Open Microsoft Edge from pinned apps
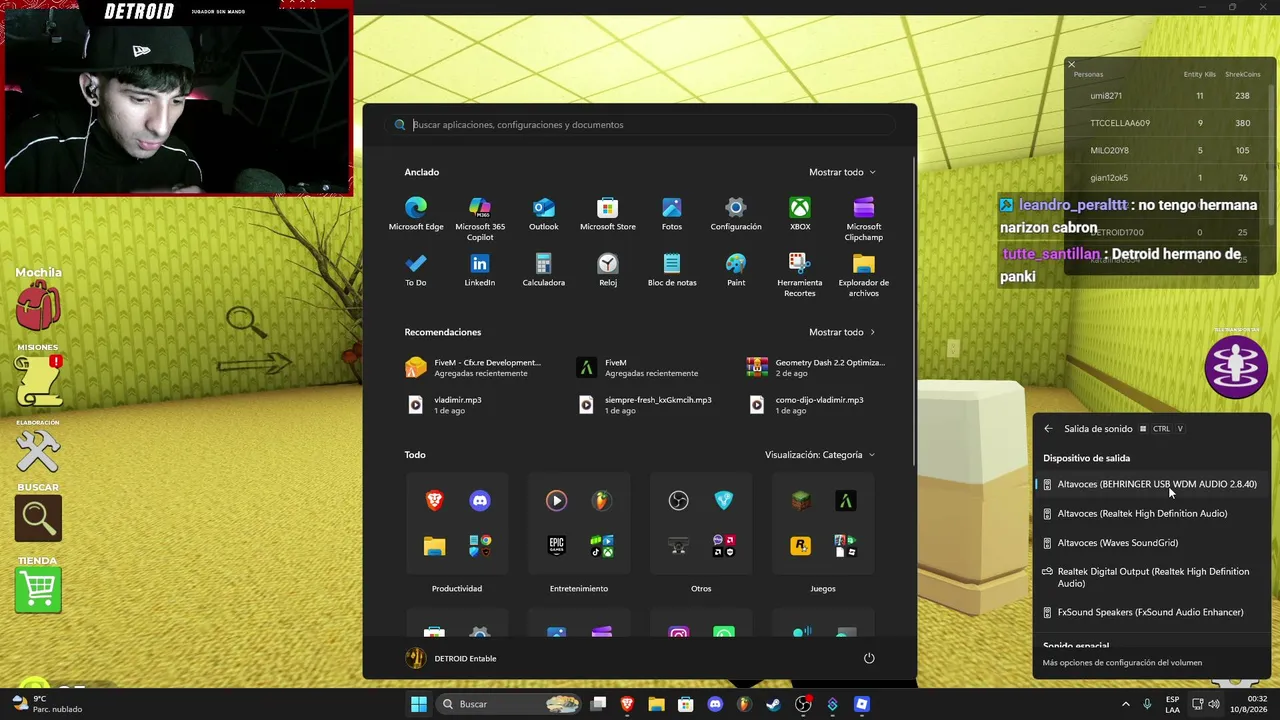The image size is (1280, 720). click(416, 214)
